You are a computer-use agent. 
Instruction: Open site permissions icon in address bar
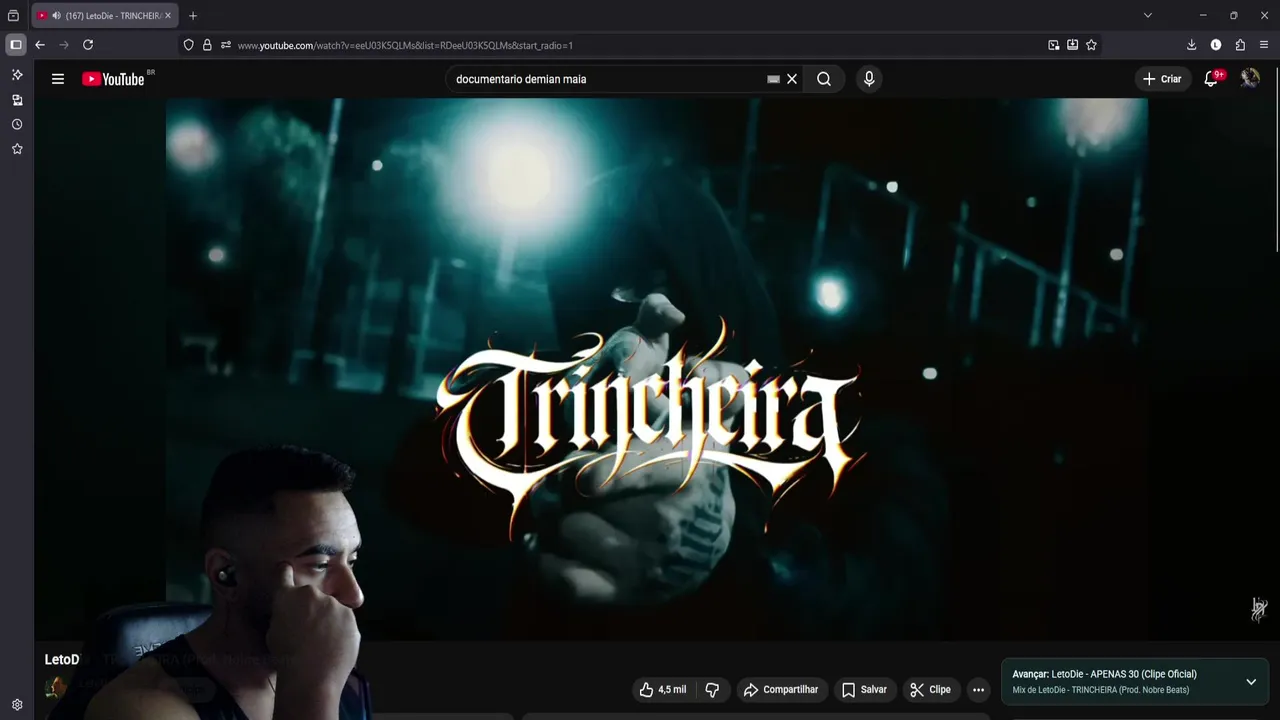coord(226,45)
